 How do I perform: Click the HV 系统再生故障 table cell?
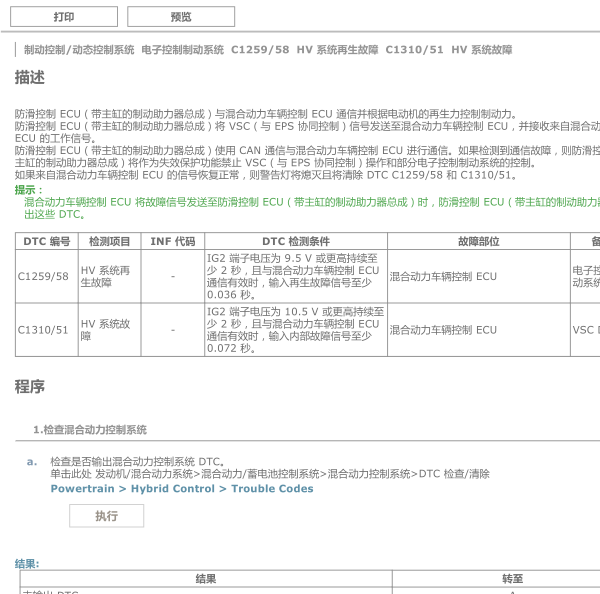[x=109, y=276]
